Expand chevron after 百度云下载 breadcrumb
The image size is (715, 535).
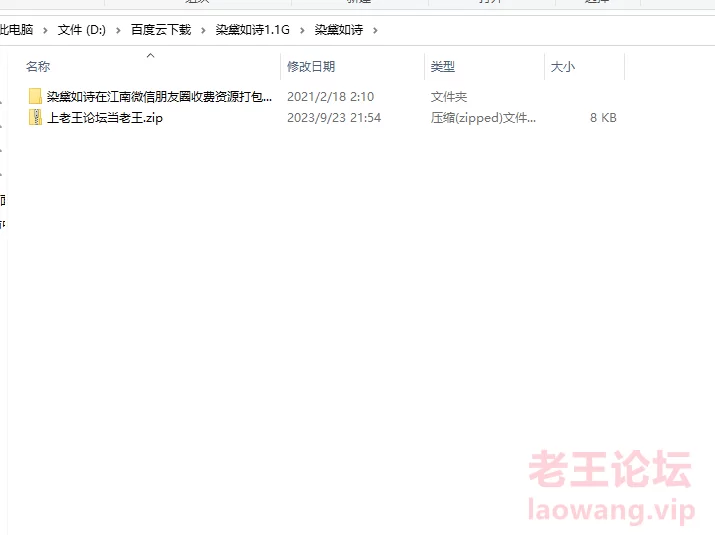tap(203, 31)
